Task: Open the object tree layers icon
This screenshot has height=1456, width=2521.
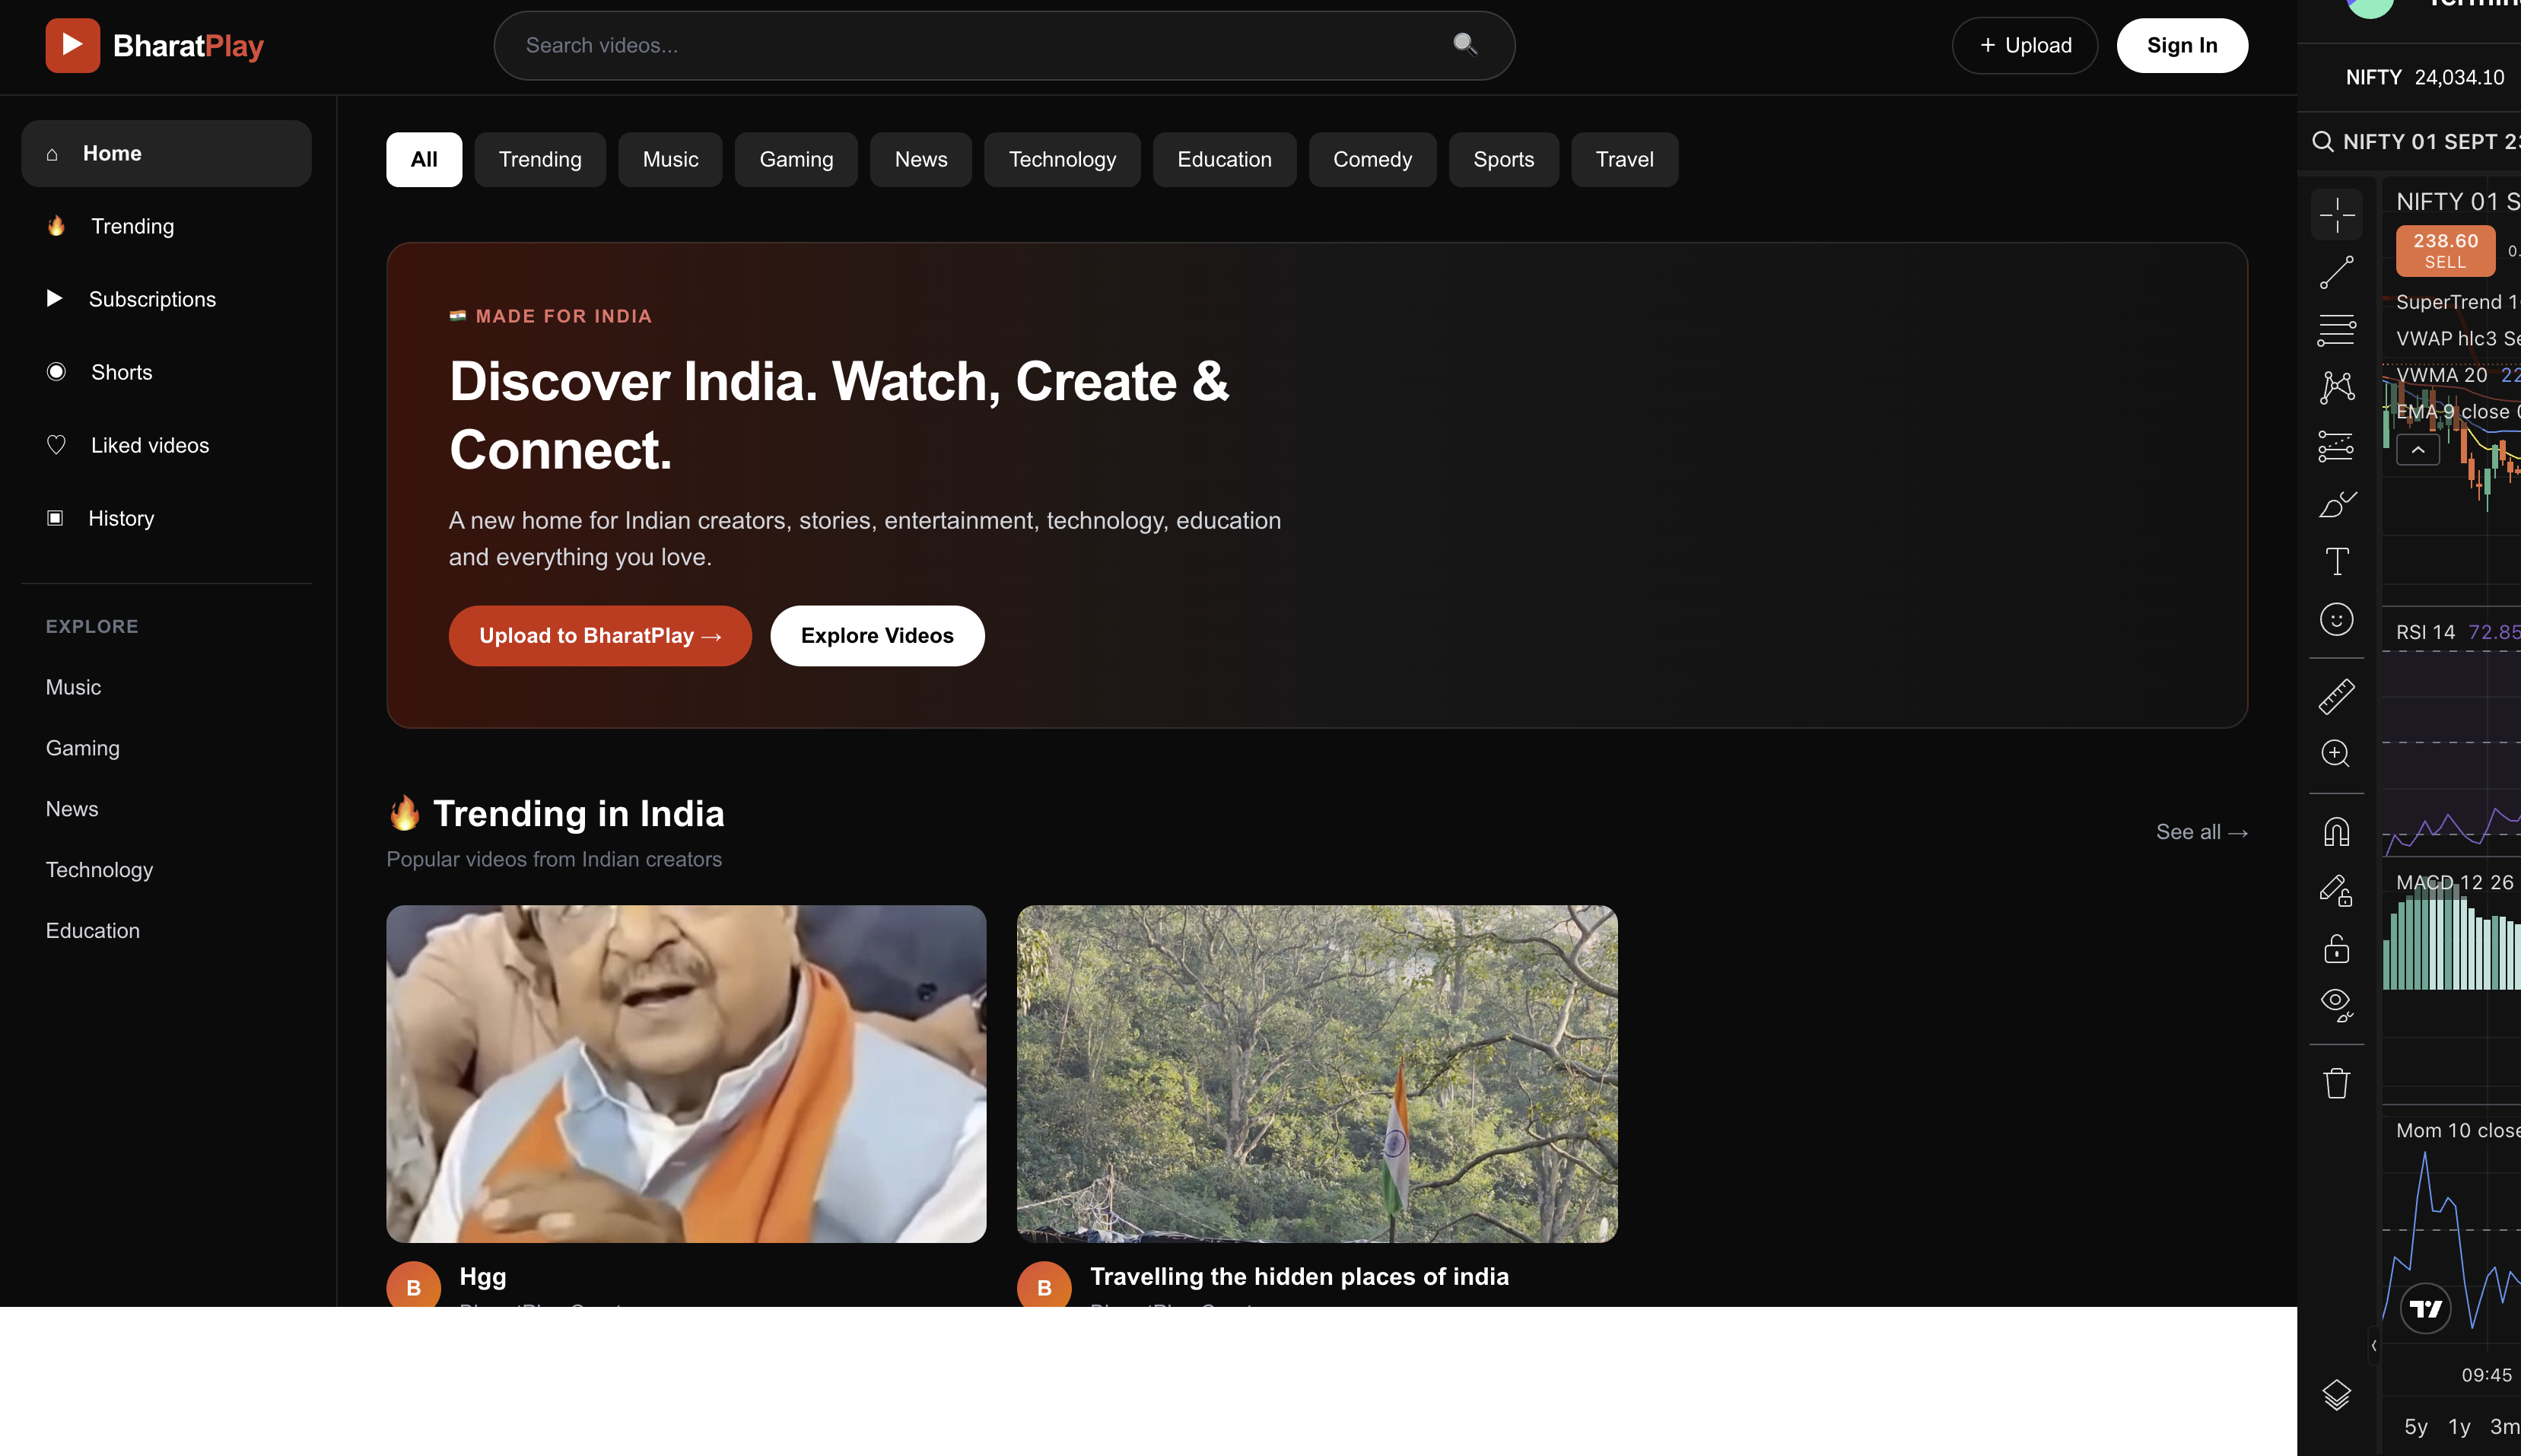Action: 2337,1394
